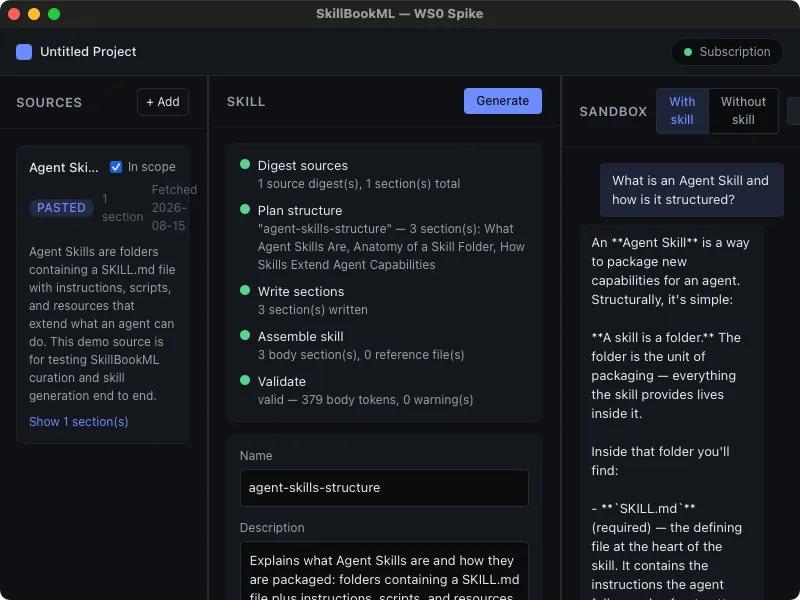The width and height of the screenshot is (800, 600).
Task: Click '3 section(s) written' text
Action: tap(313, 310)
